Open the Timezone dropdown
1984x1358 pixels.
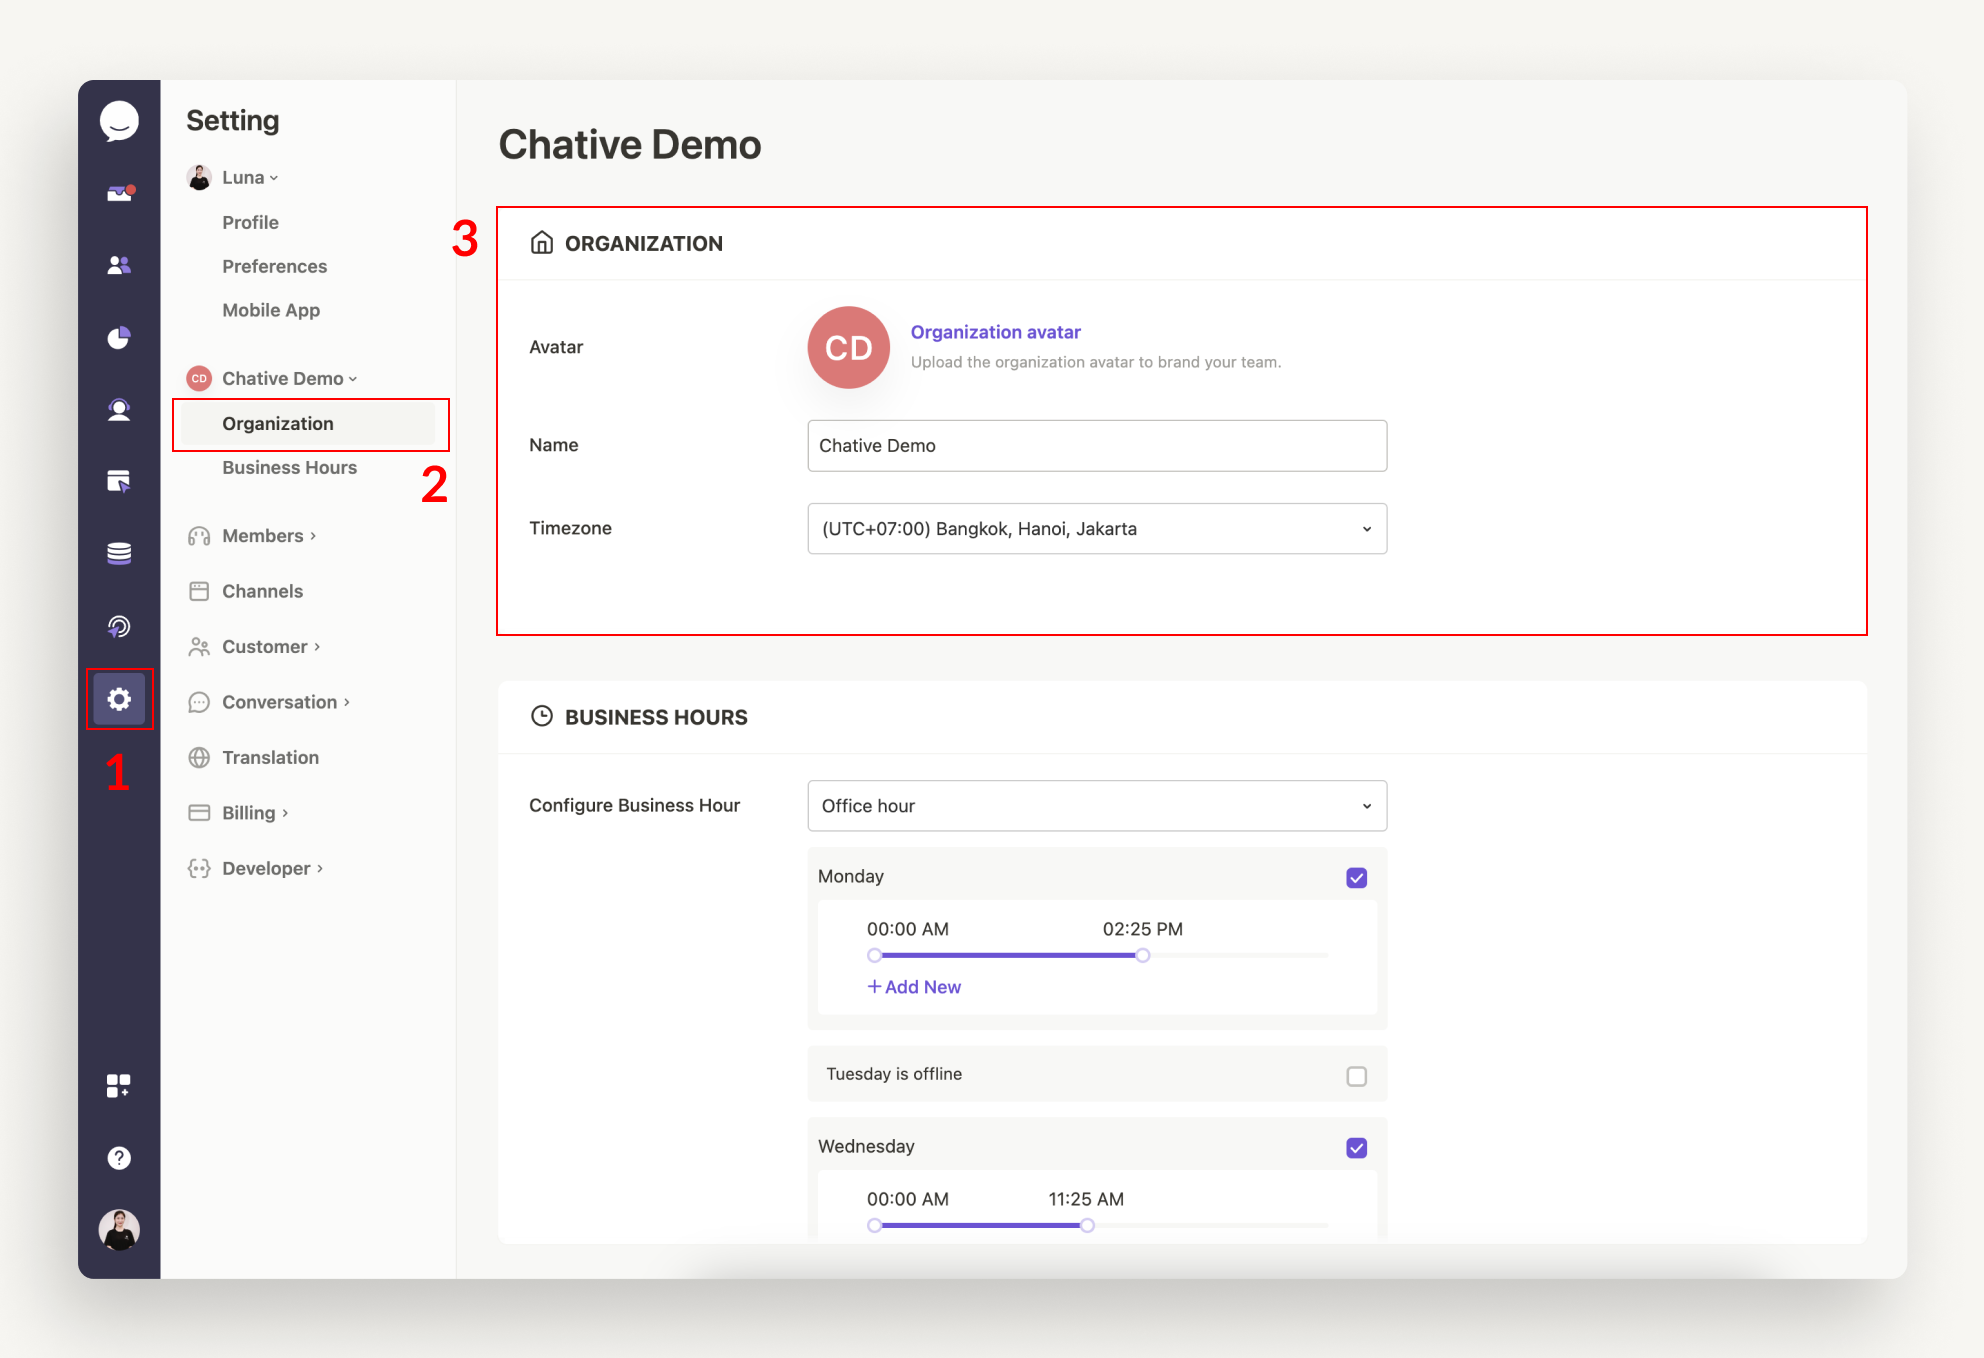point(1096,528)
